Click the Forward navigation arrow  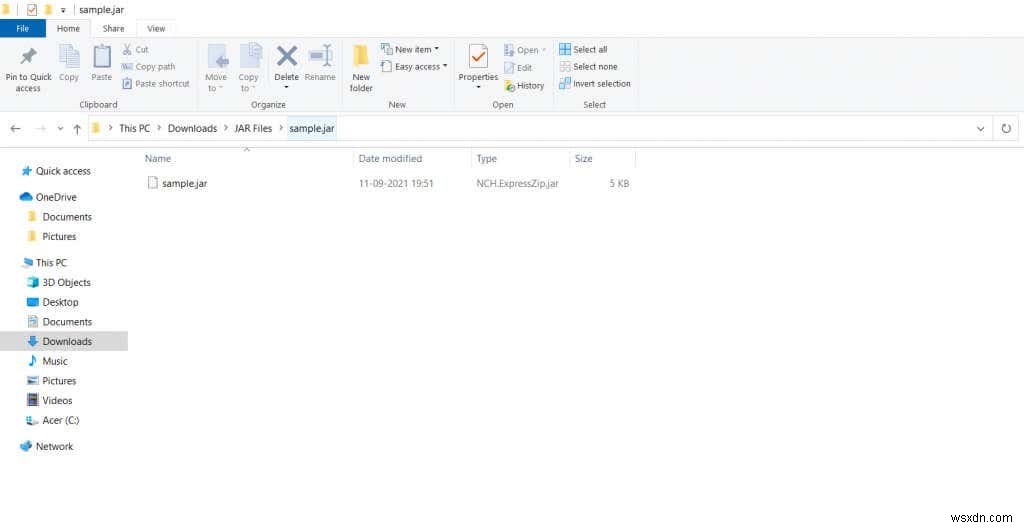[x=40, y=129]
